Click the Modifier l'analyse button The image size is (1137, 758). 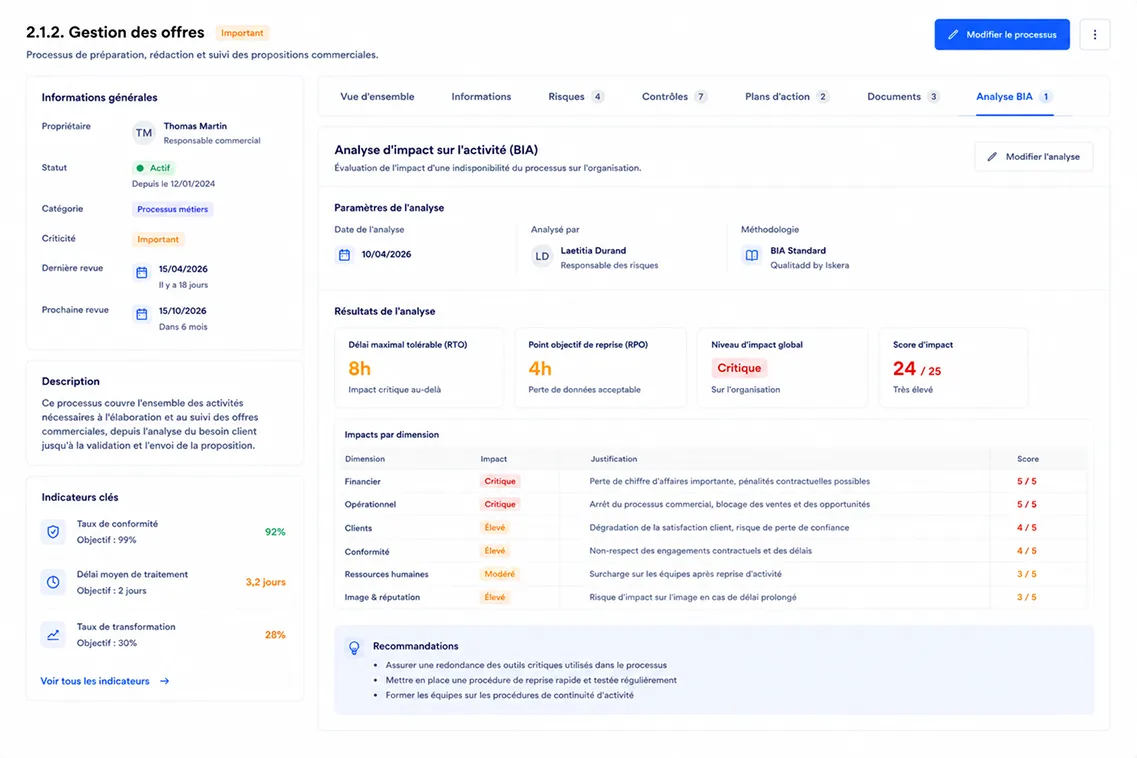tap(1033, 157)
